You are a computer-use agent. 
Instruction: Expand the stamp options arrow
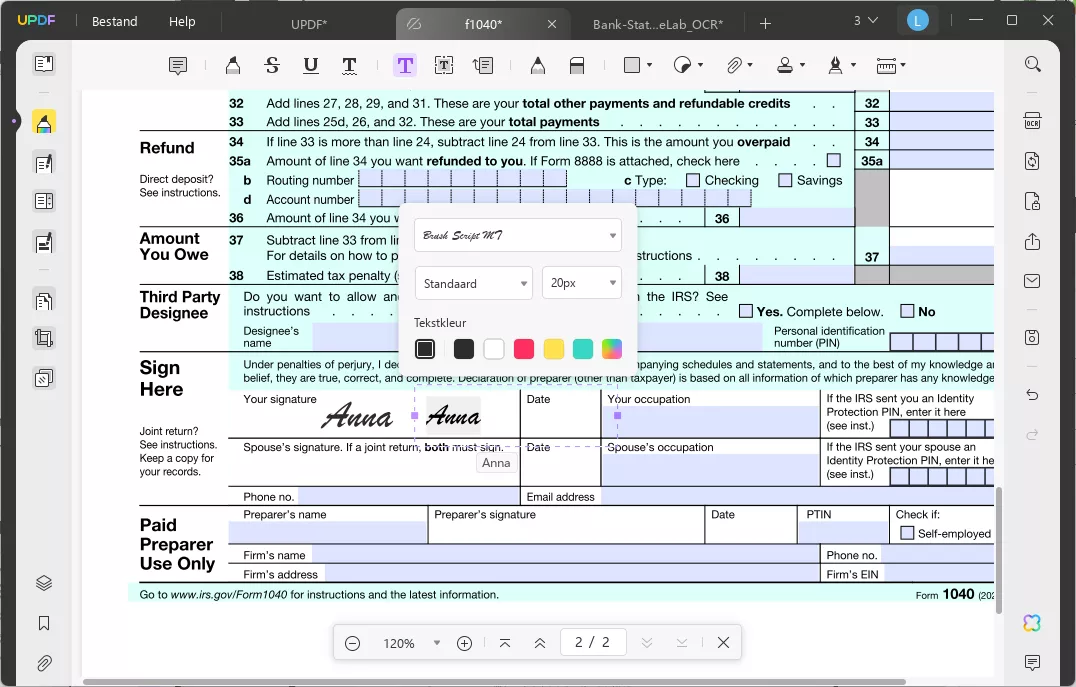802,65
